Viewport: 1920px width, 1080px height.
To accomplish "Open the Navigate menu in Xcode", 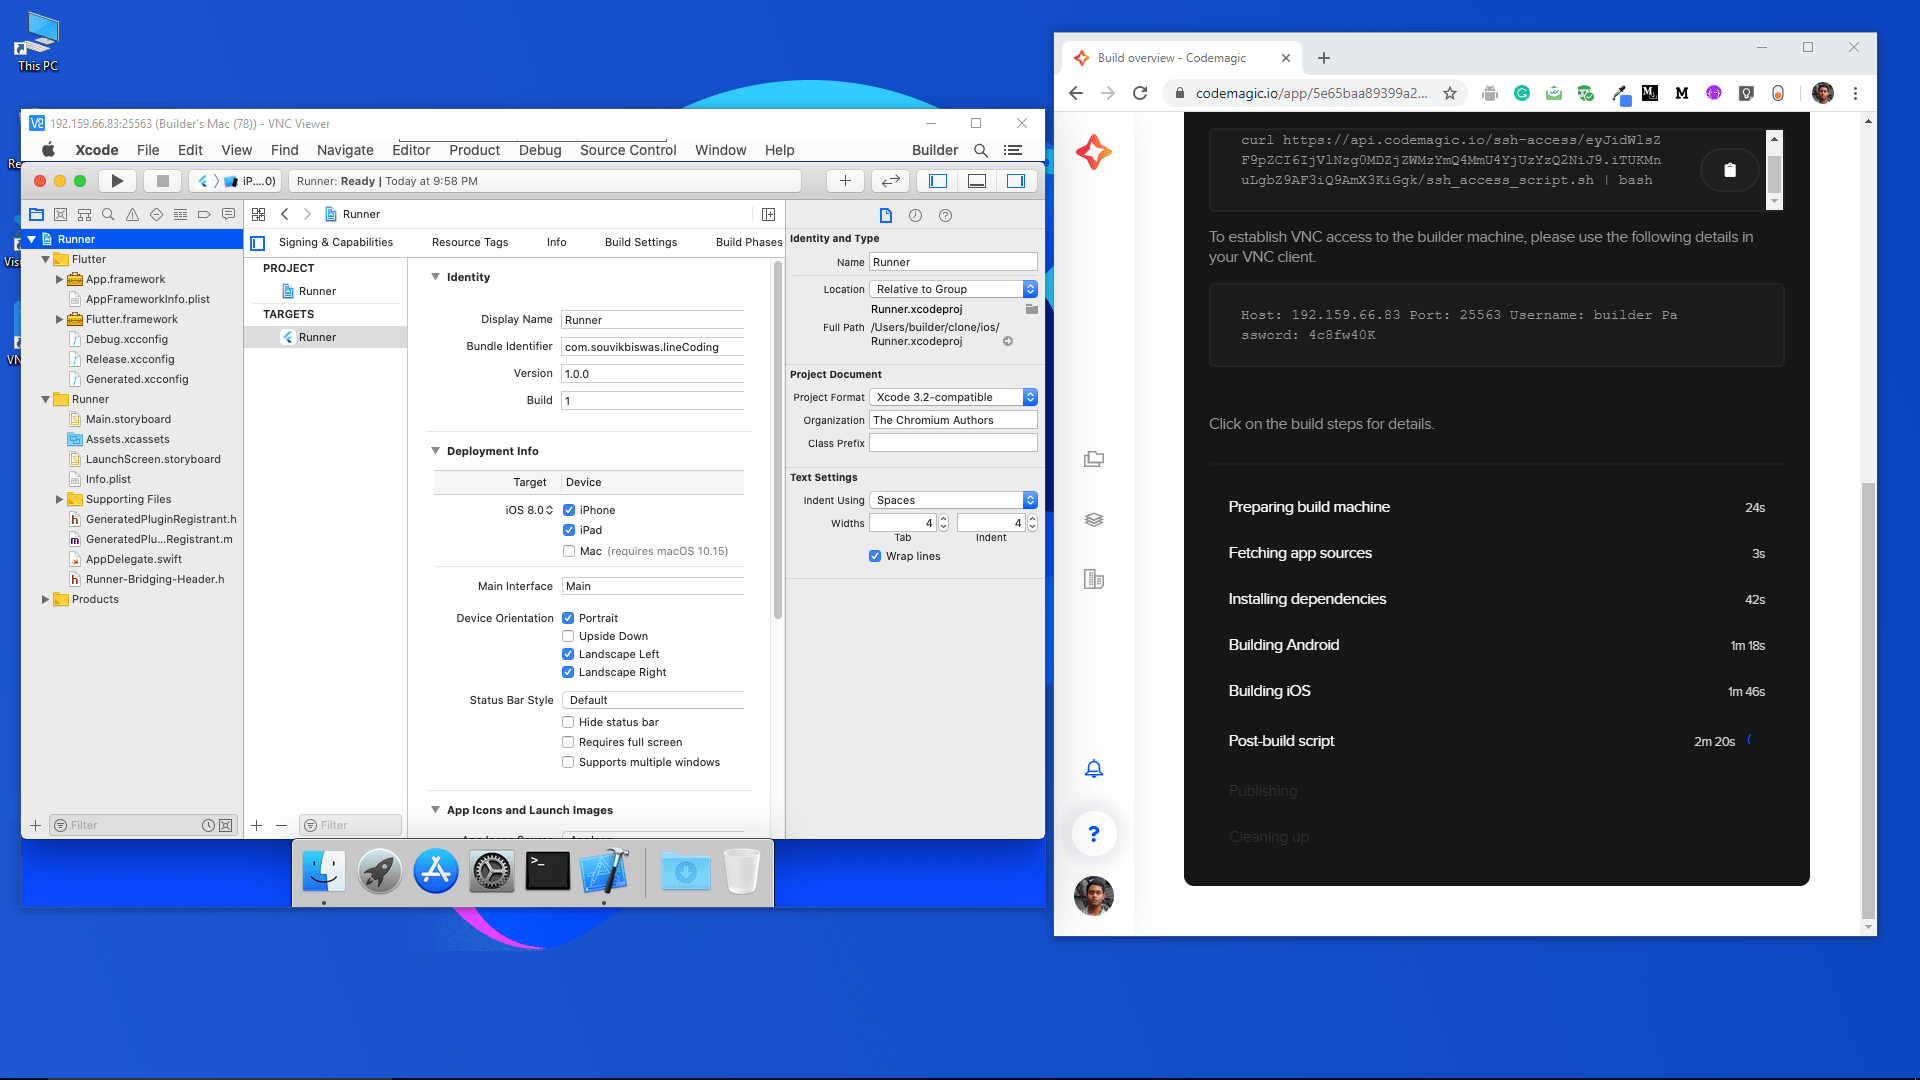I will (345, 150).
